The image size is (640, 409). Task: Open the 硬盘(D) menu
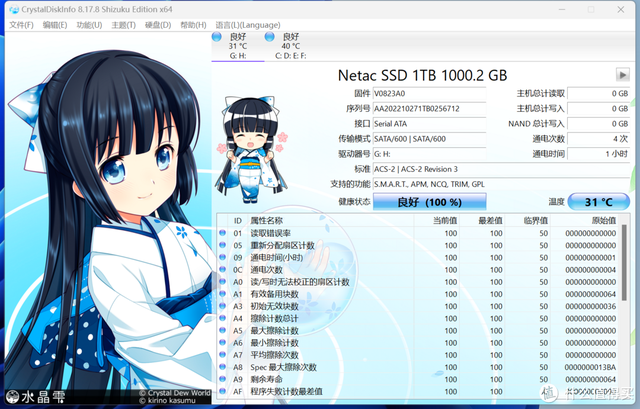coord(158,25)
